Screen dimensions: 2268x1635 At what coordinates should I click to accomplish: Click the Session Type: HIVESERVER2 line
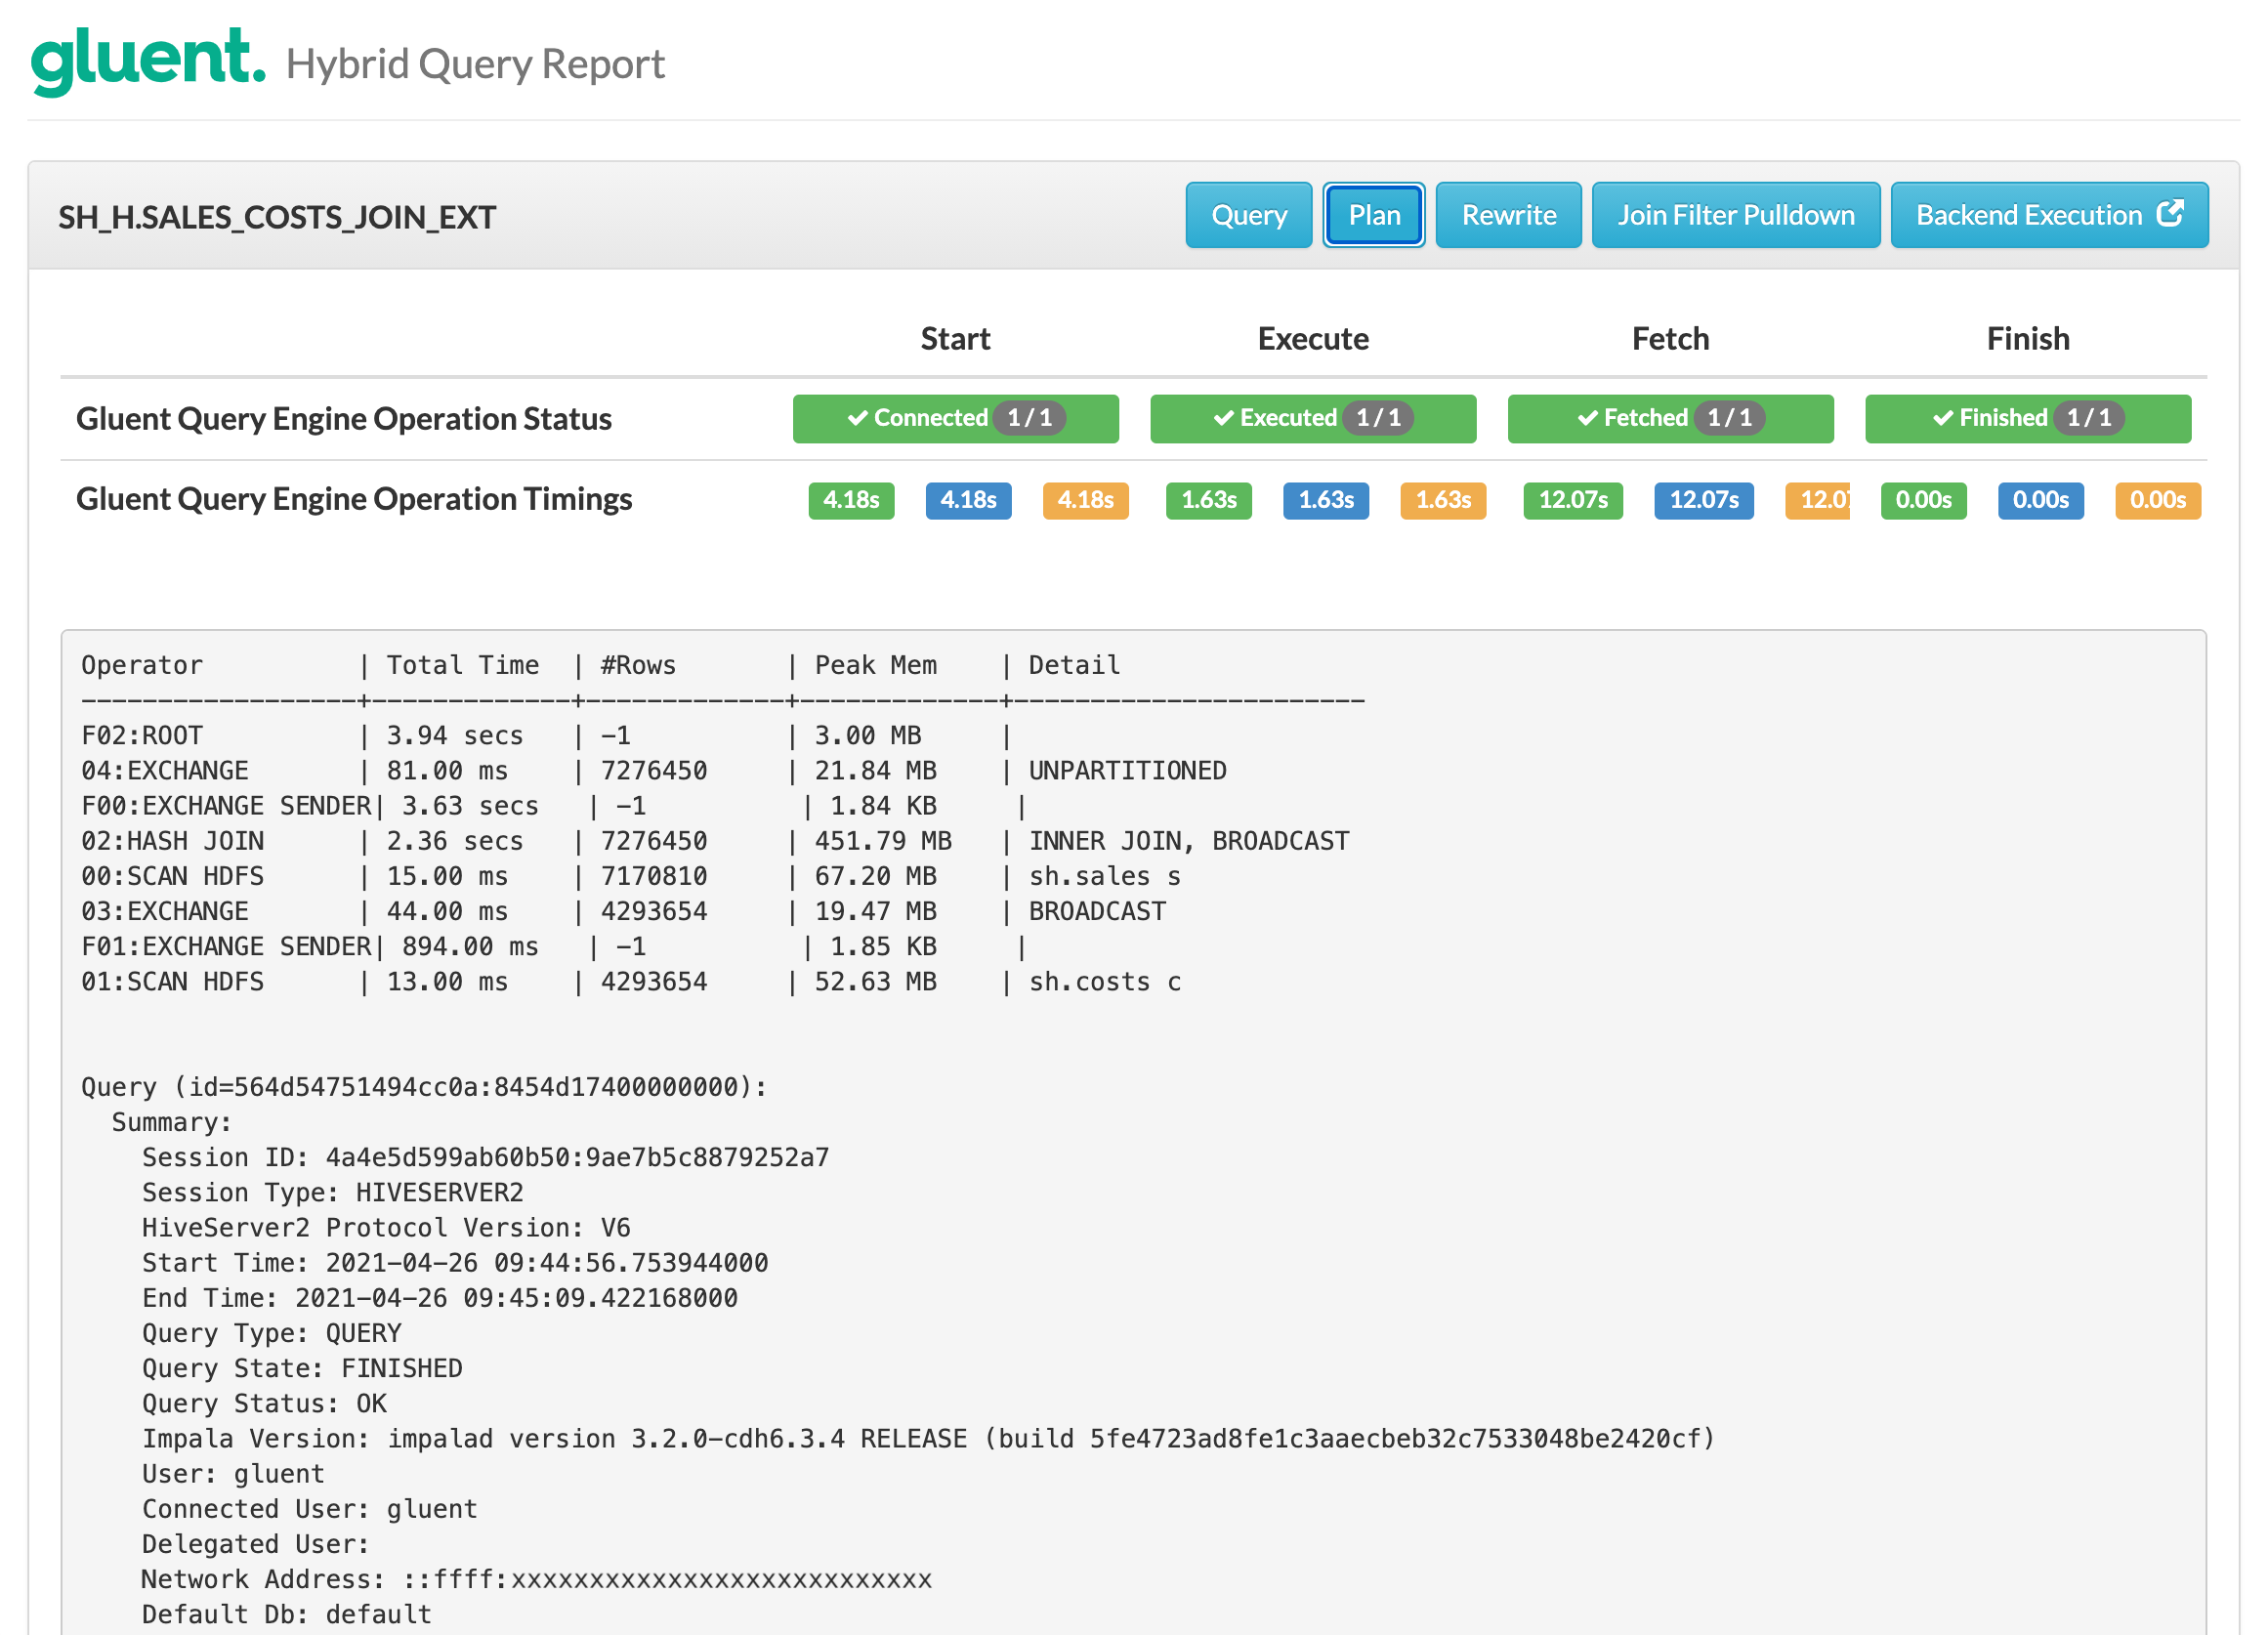coord(332,1193)
